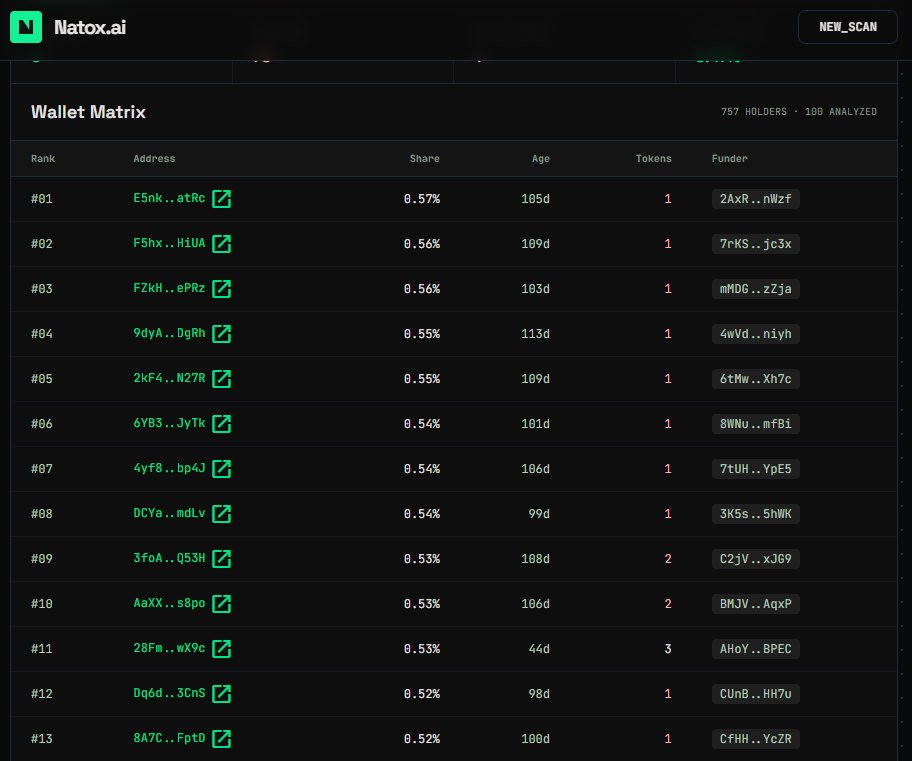
Task: Open external link icon for Dq6d..3CnS
Action: 222,694
